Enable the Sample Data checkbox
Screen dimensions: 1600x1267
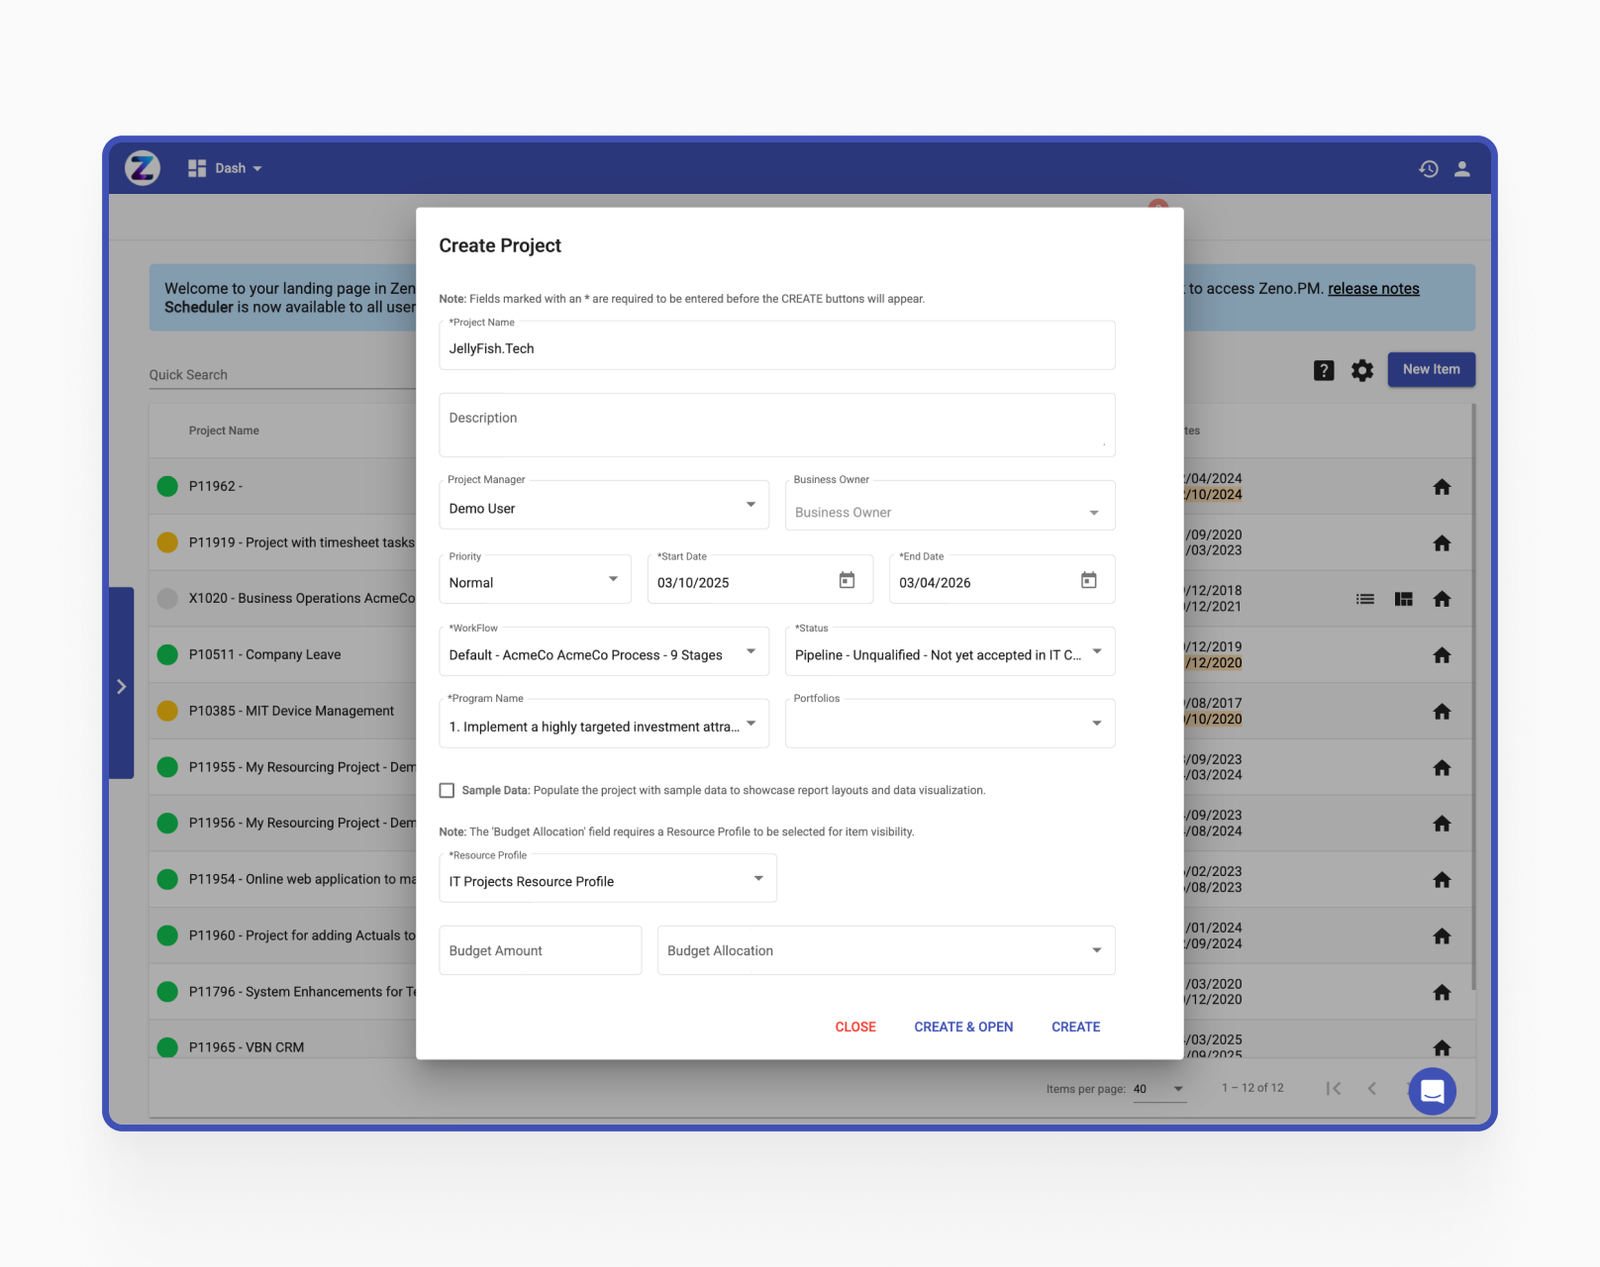point(446,790)
